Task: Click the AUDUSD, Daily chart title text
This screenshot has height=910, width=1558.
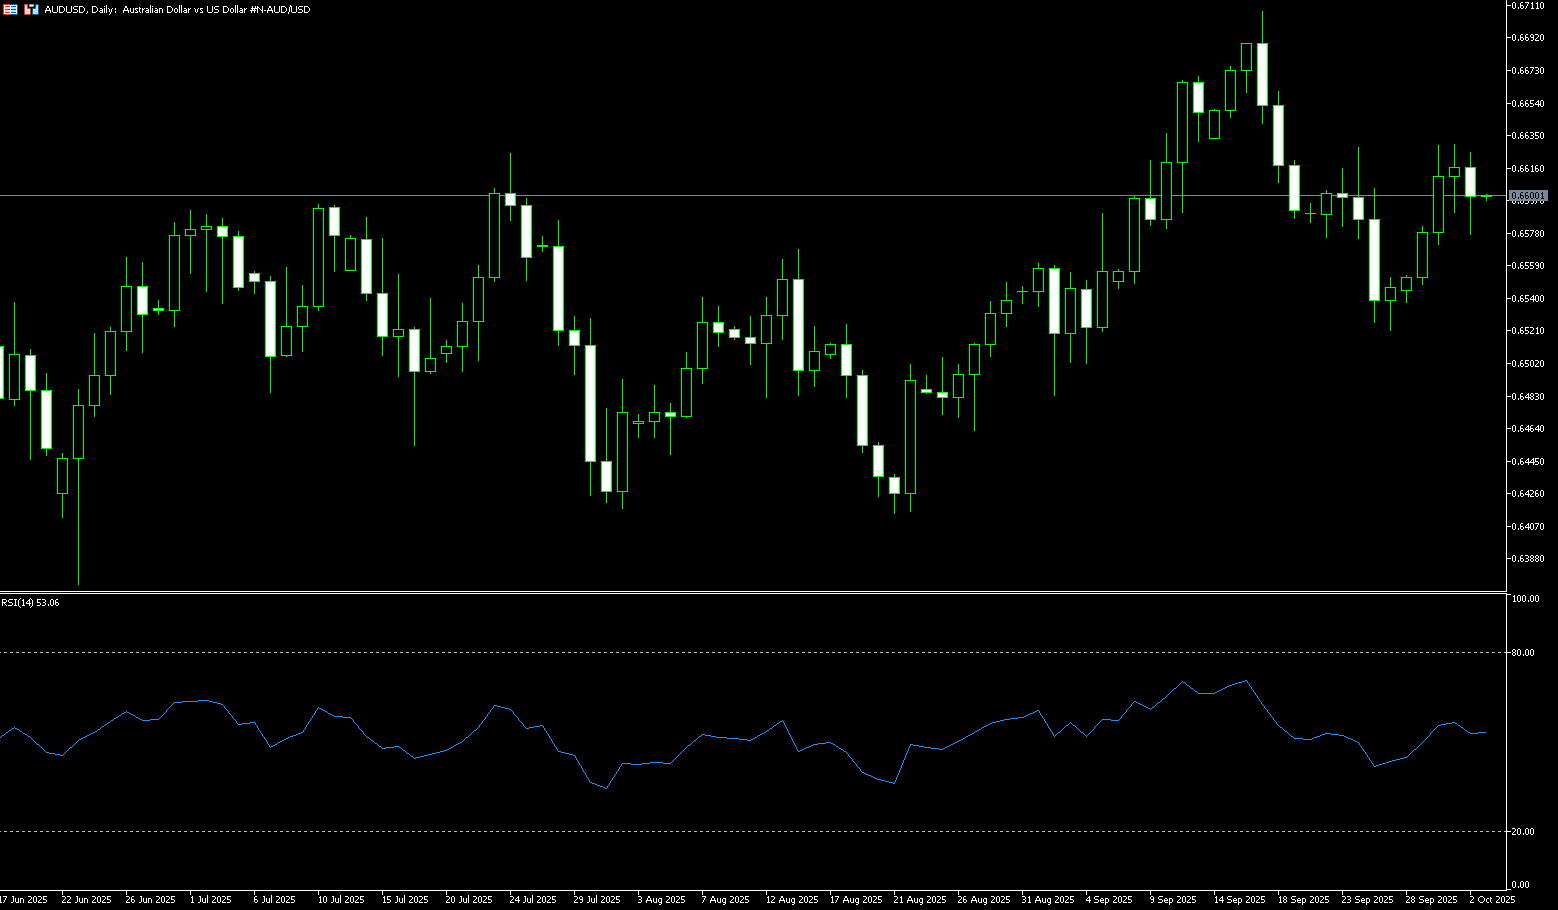Action: tap(177, 9)
